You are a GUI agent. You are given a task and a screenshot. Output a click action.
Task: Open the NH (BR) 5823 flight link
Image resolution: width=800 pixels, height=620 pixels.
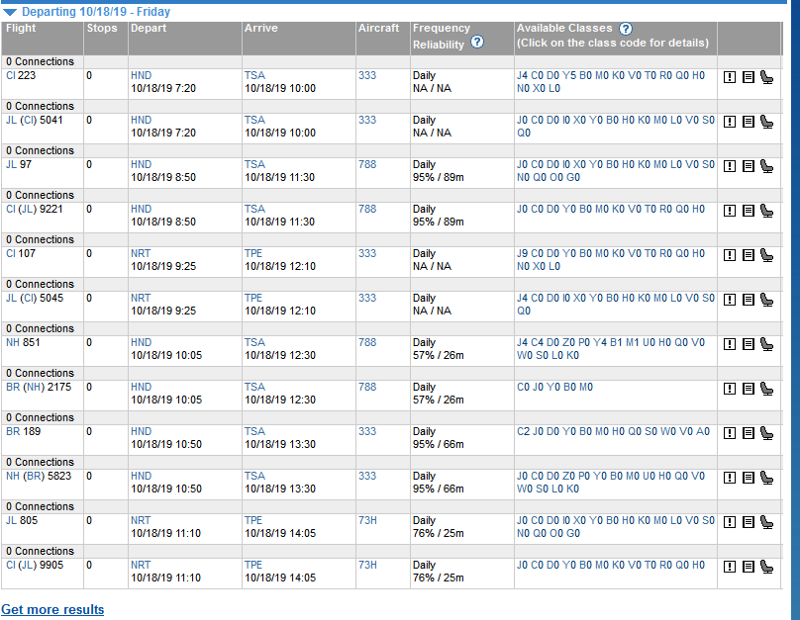pyautogui.click(x=38, y=476)
